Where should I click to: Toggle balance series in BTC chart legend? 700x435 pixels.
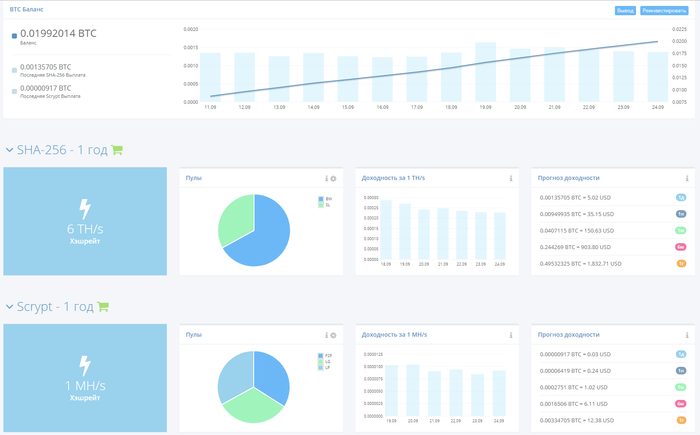[x=14, y=36]
